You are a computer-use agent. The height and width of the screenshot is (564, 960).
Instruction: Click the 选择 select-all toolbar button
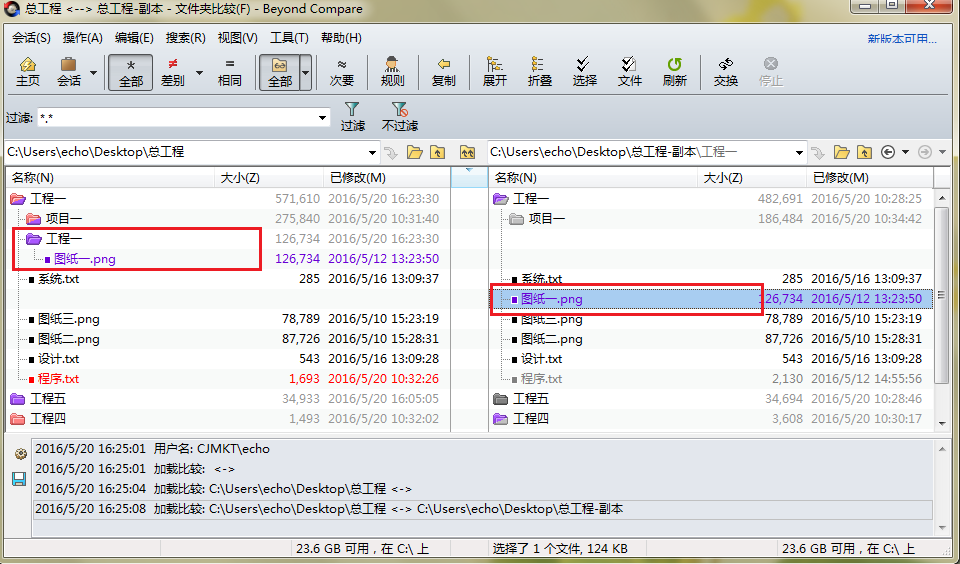(584, 72)
